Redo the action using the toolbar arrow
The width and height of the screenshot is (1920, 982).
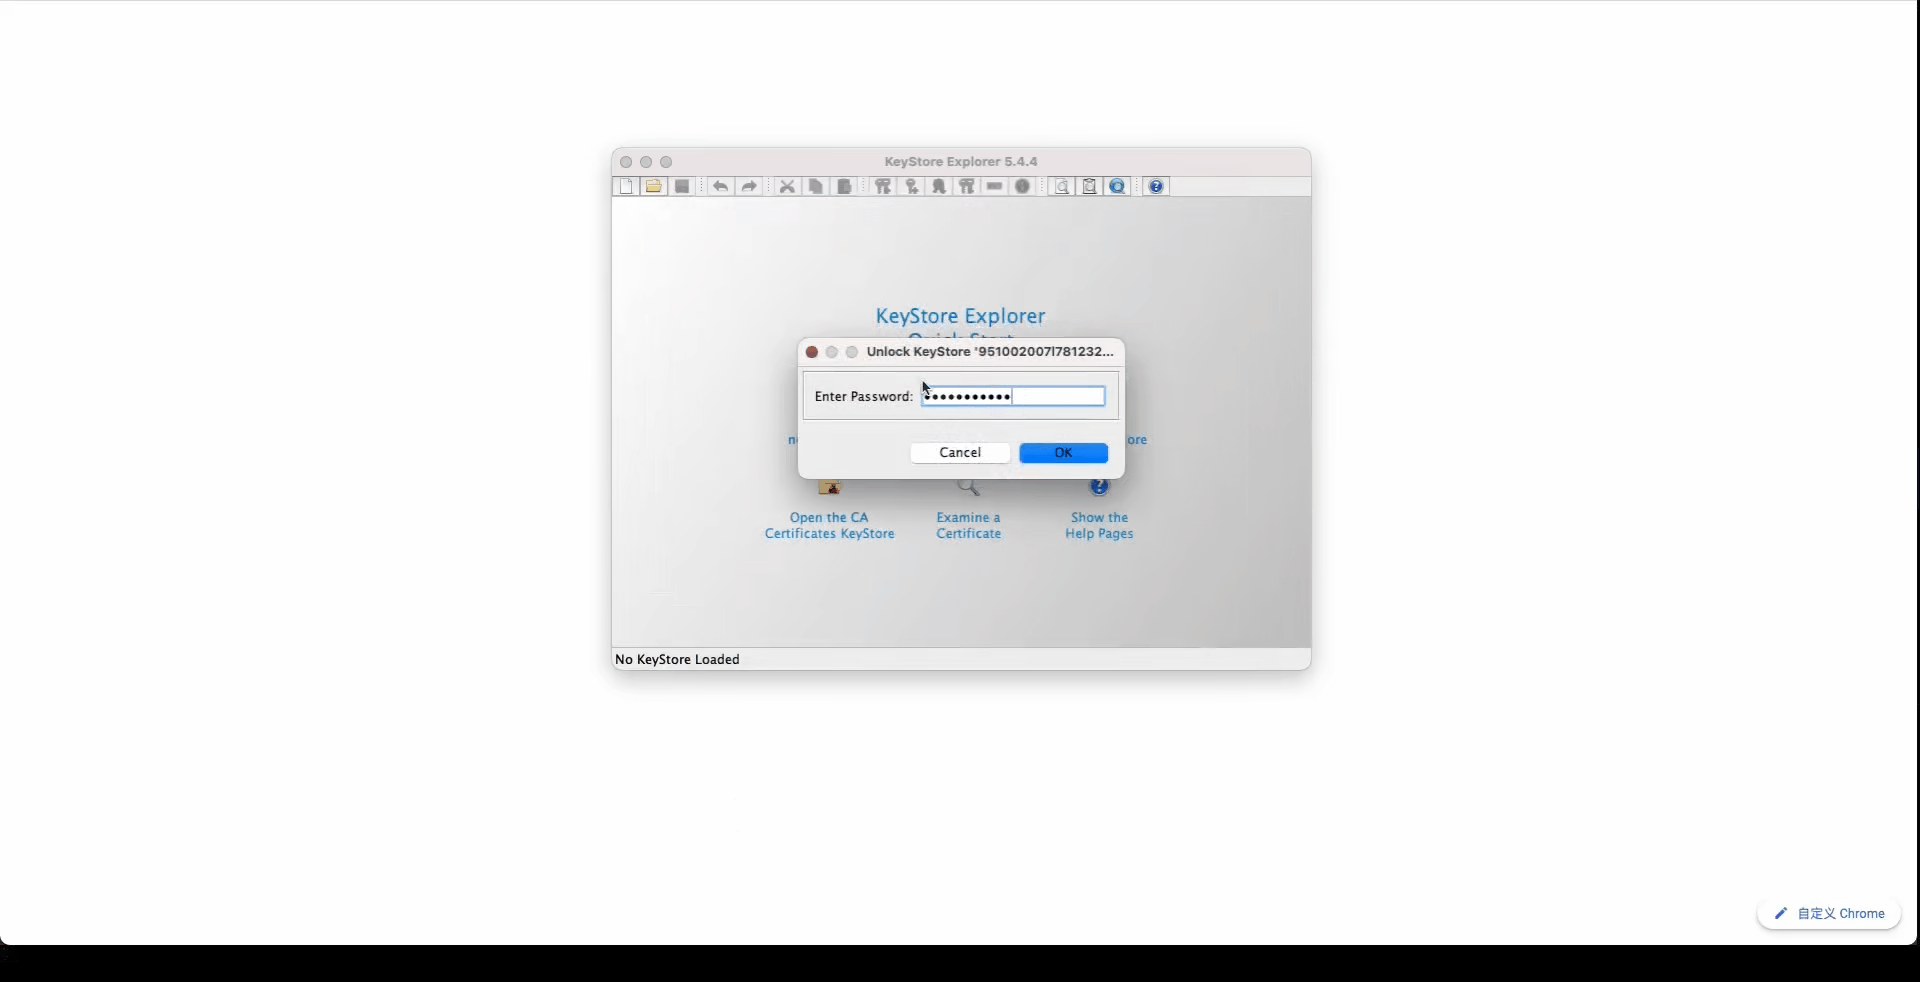coord(749,187)
